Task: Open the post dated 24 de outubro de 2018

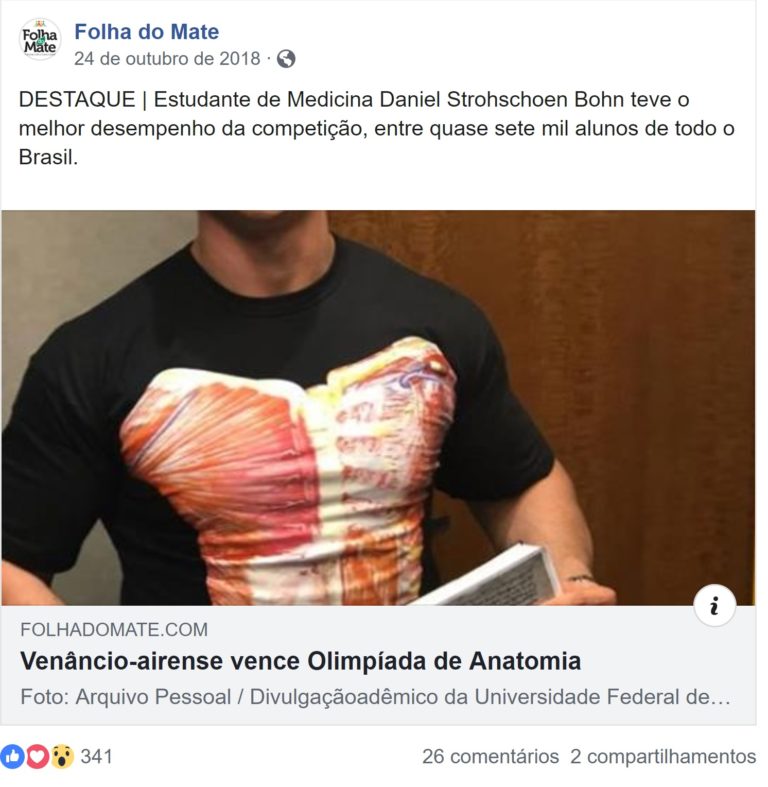Action: pyautogui.click(x=167, y=59)
